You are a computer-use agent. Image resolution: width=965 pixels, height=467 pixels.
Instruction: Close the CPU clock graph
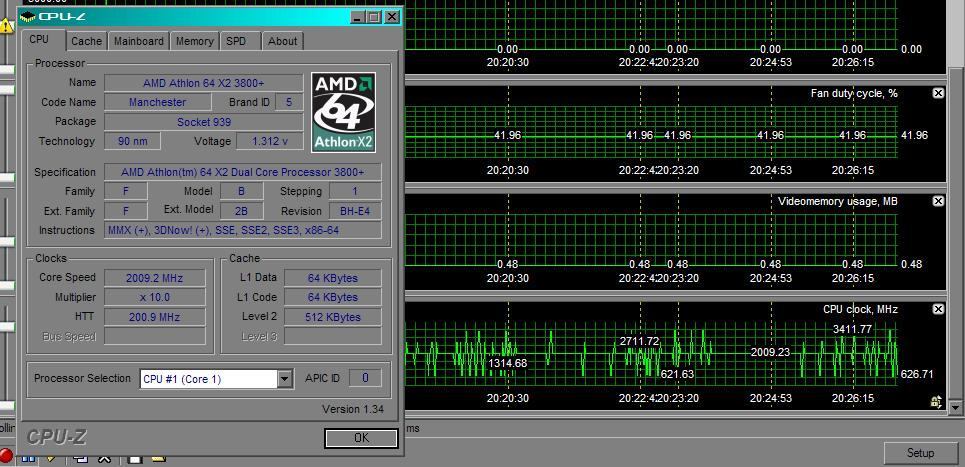(x=937, y=309)
